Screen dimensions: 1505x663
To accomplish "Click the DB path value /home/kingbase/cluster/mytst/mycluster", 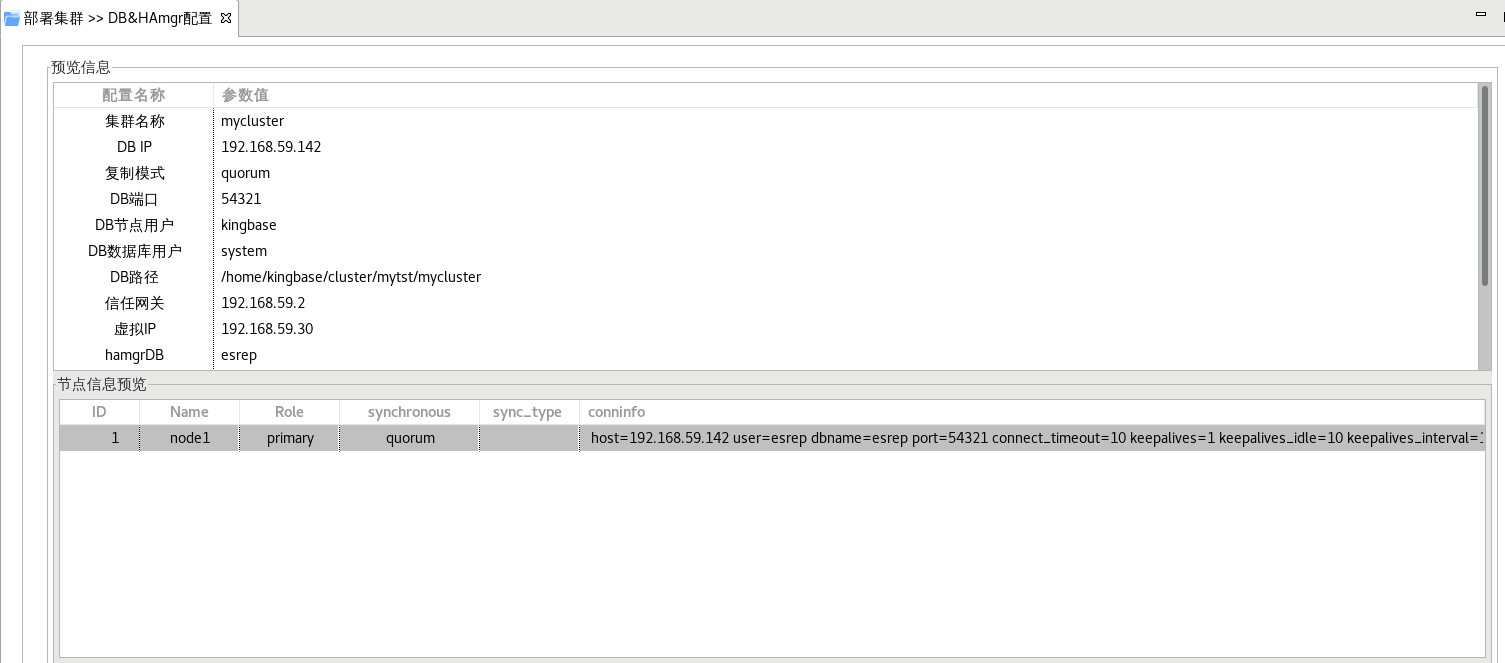I will 350,277.
